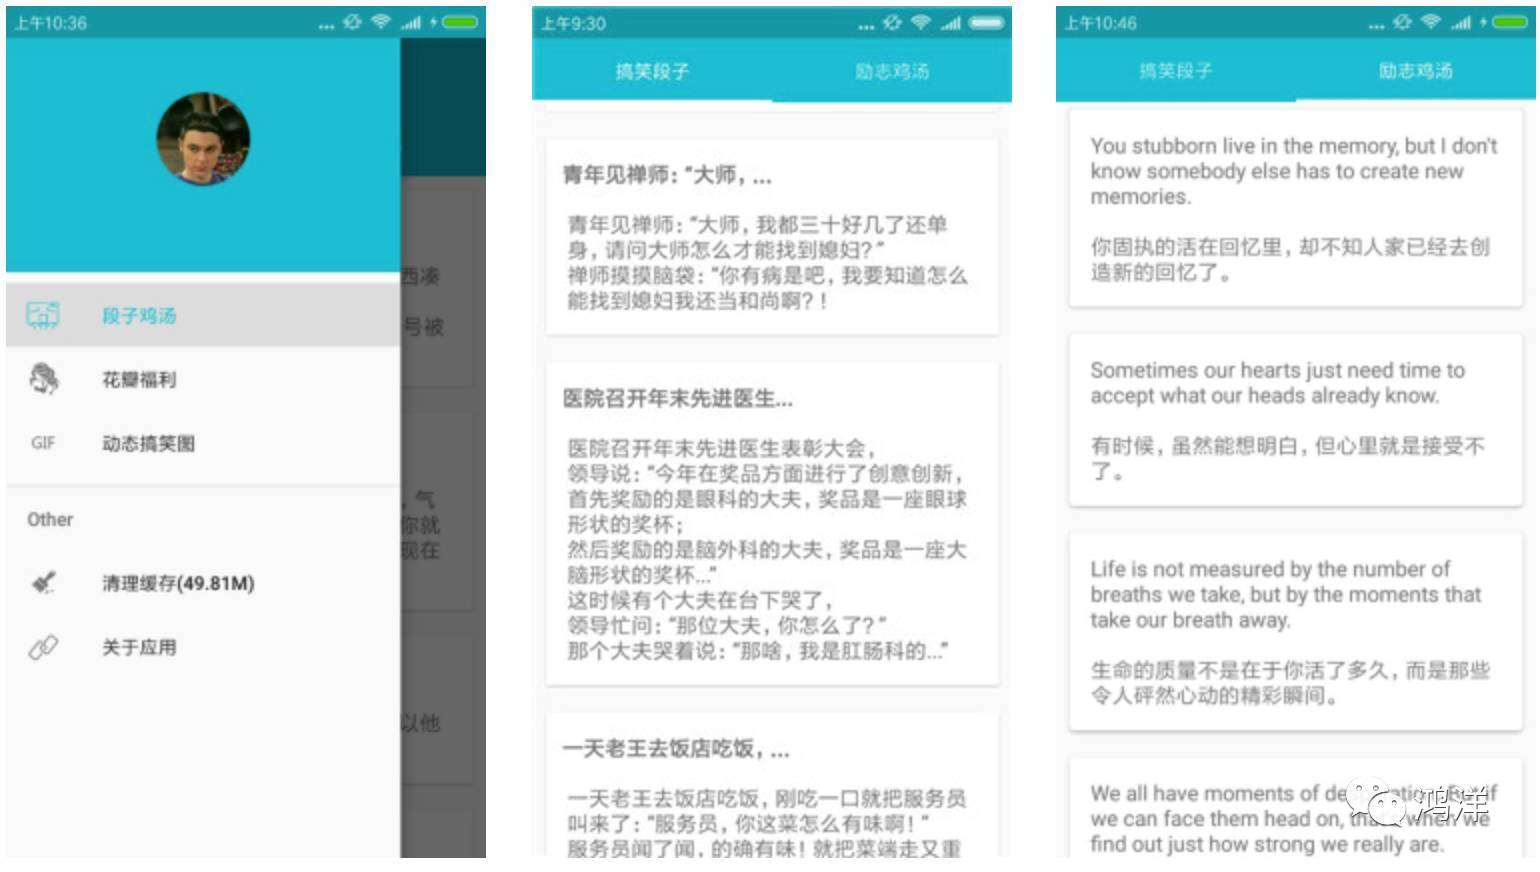Click the rotation-lock icon in 上午9:30 status bar

pos(891,23)
